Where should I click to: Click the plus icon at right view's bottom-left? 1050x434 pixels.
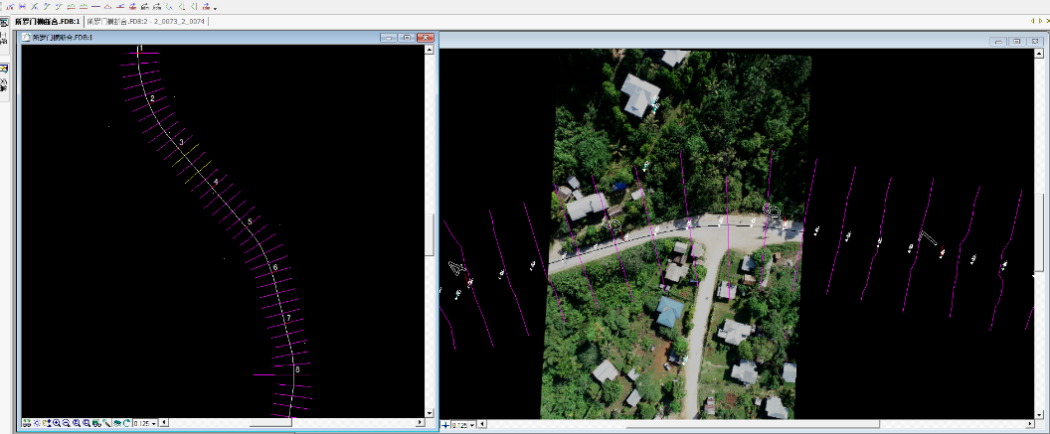[445, 425]
